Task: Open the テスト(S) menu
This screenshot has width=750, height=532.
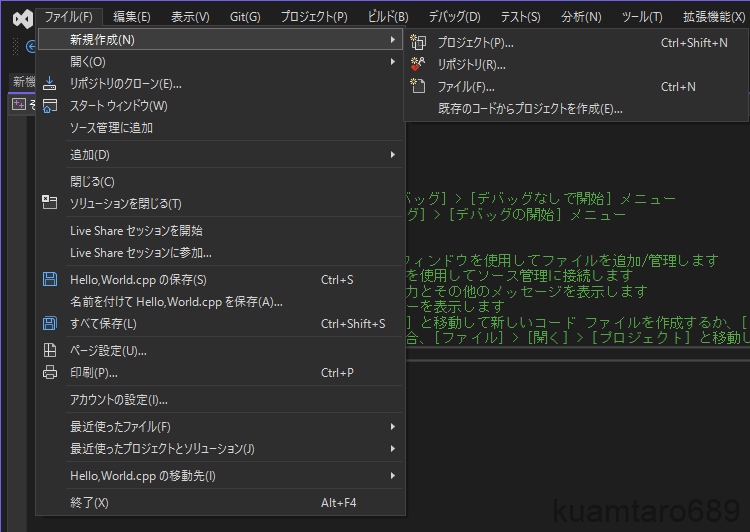Action: pyautogui.click(x=520, y=17)
